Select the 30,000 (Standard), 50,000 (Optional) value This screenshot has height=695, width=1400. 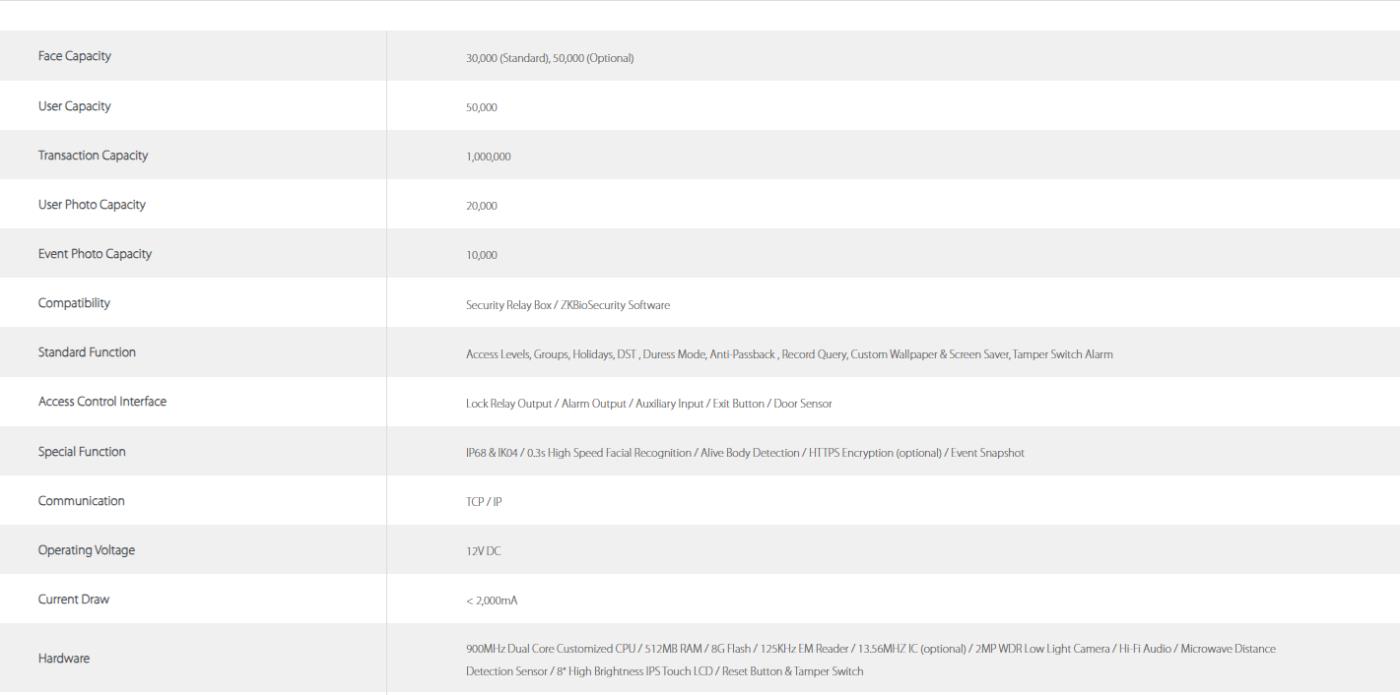550,58
